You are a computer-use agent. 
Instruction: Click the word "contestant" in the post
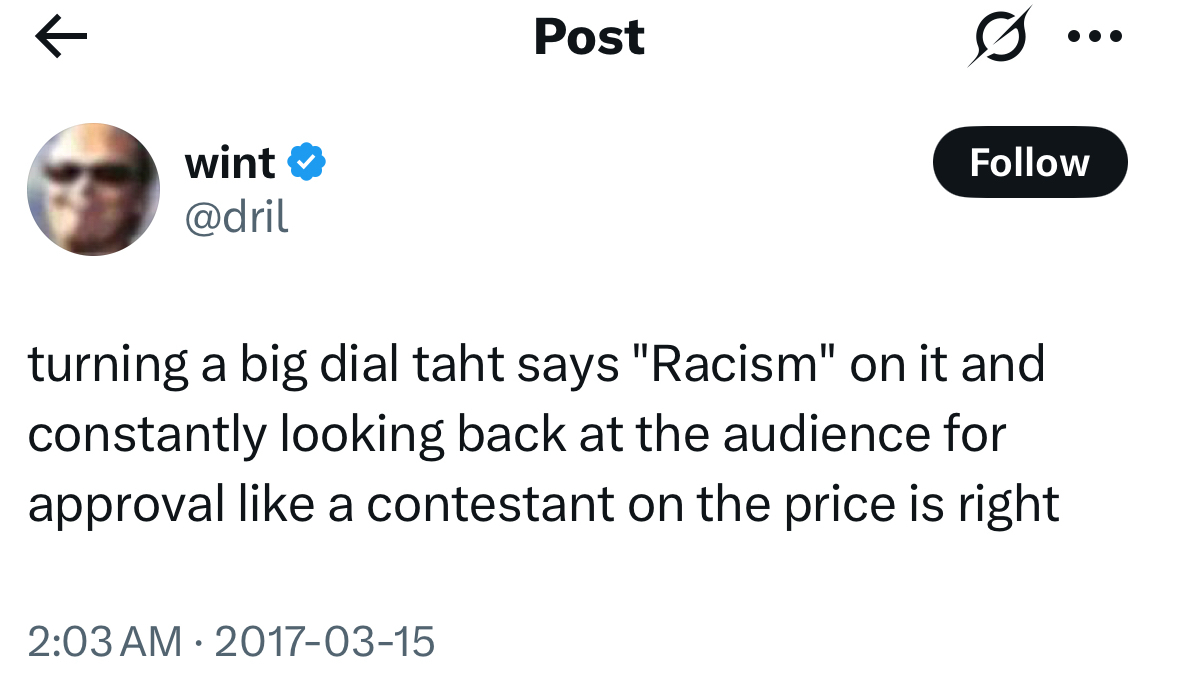click(x=490, y=505)
